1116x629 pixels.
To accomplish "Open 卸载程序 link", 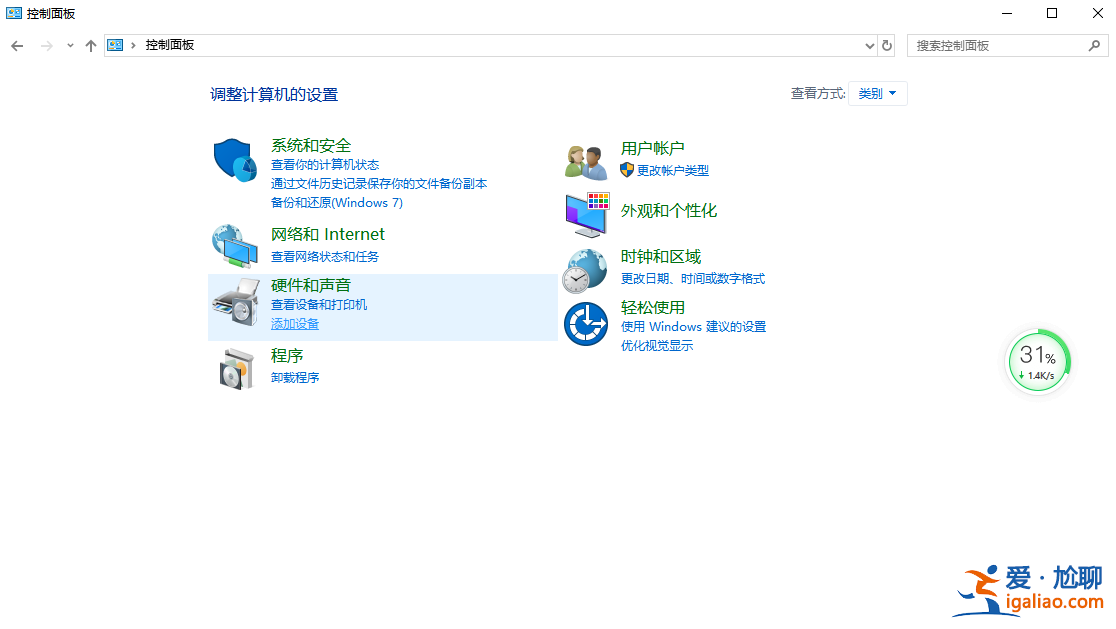I will [x=294, y=377].
